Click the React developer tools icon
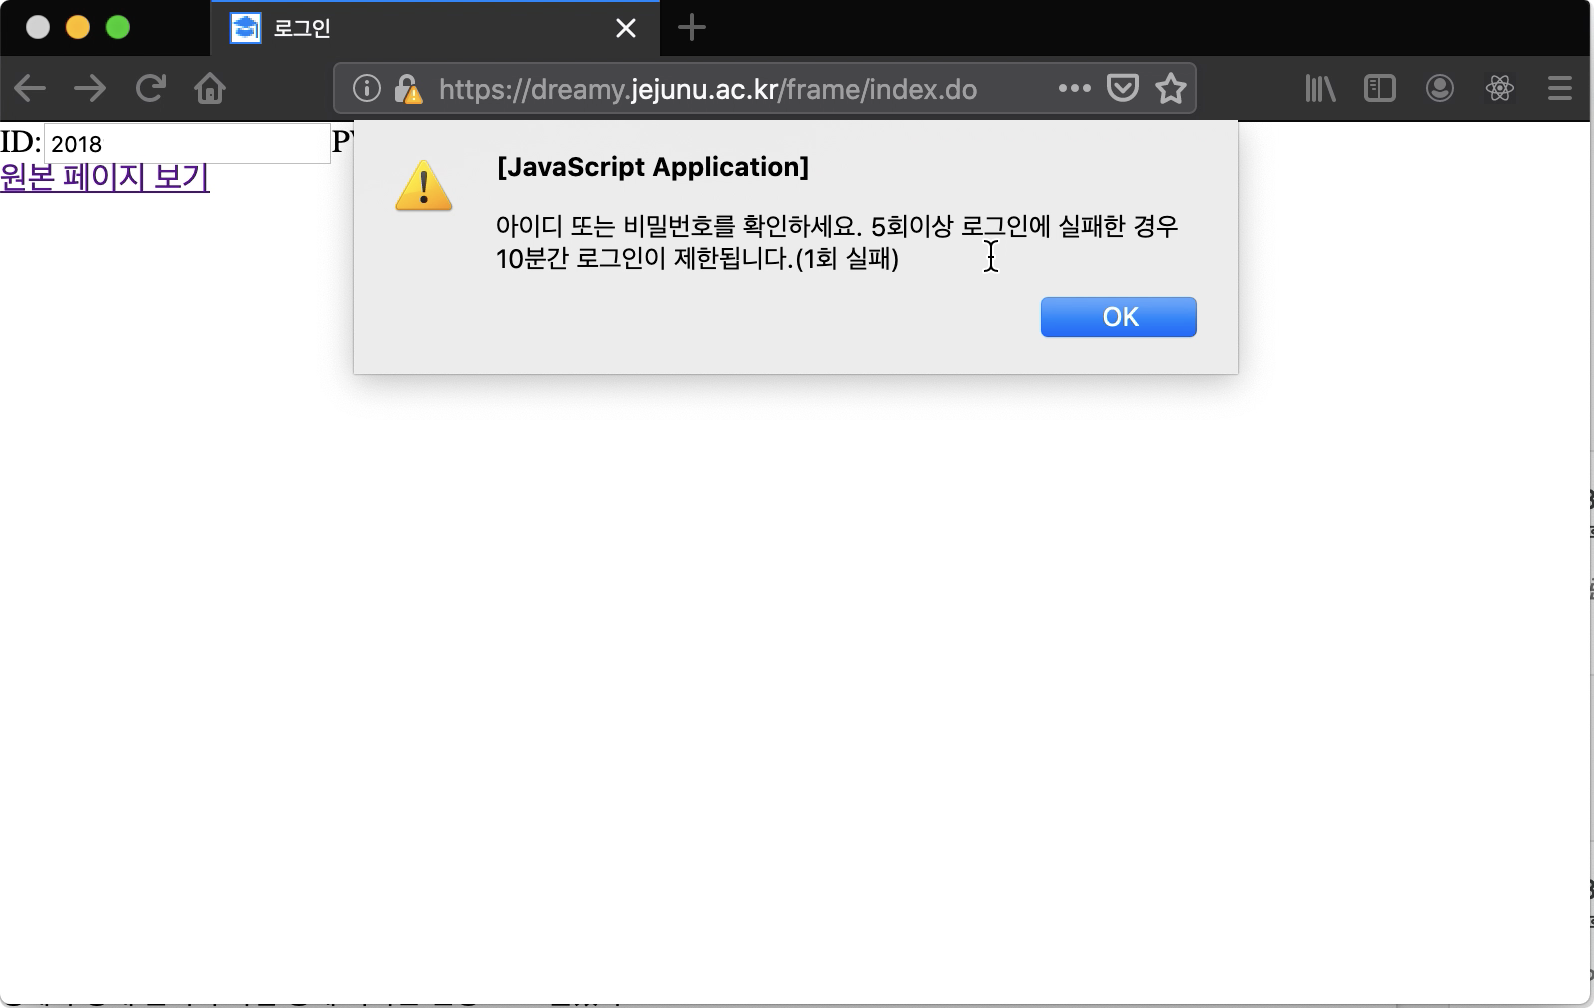Screen dimensions: 1594x1008 1500,89
